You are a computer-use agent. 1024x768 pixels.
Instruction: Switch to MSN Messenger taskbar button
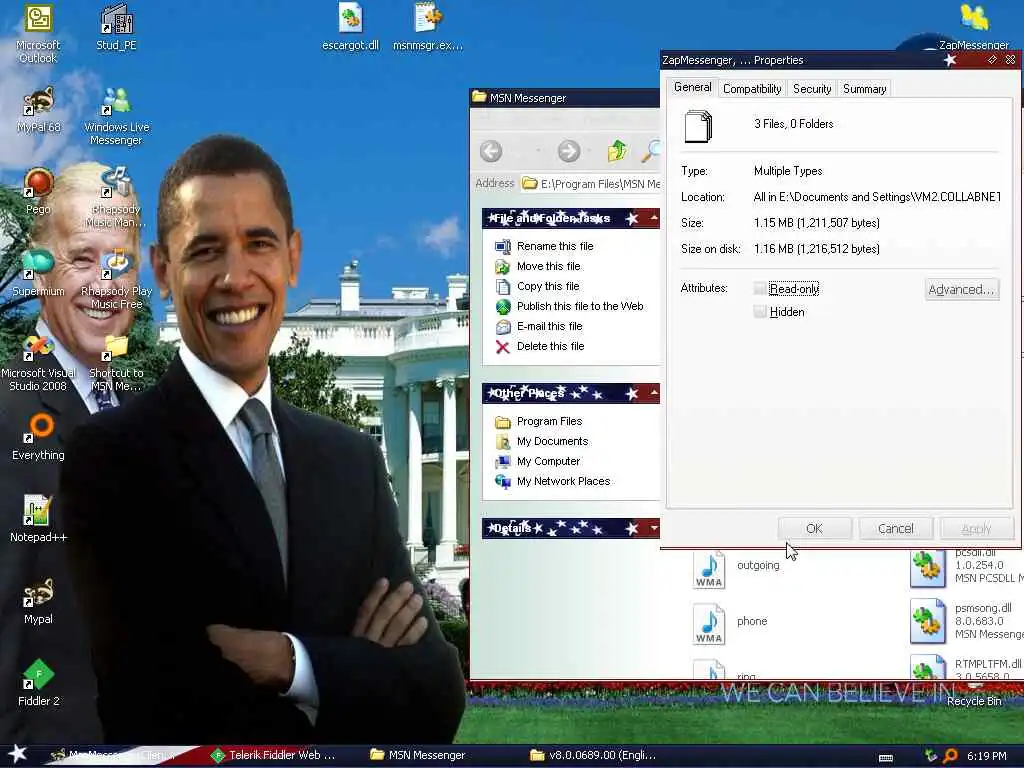pyautogui.click(x=418, y=755)
